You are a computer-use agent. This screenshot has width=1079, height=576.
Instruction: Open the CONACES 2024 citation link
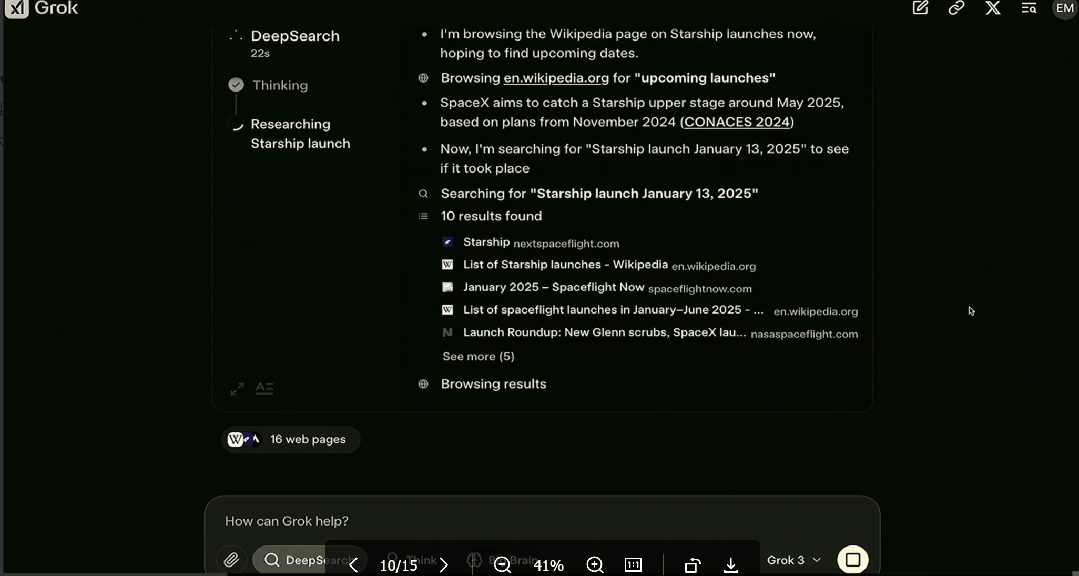pyautogui.click(x=736, y=122)
